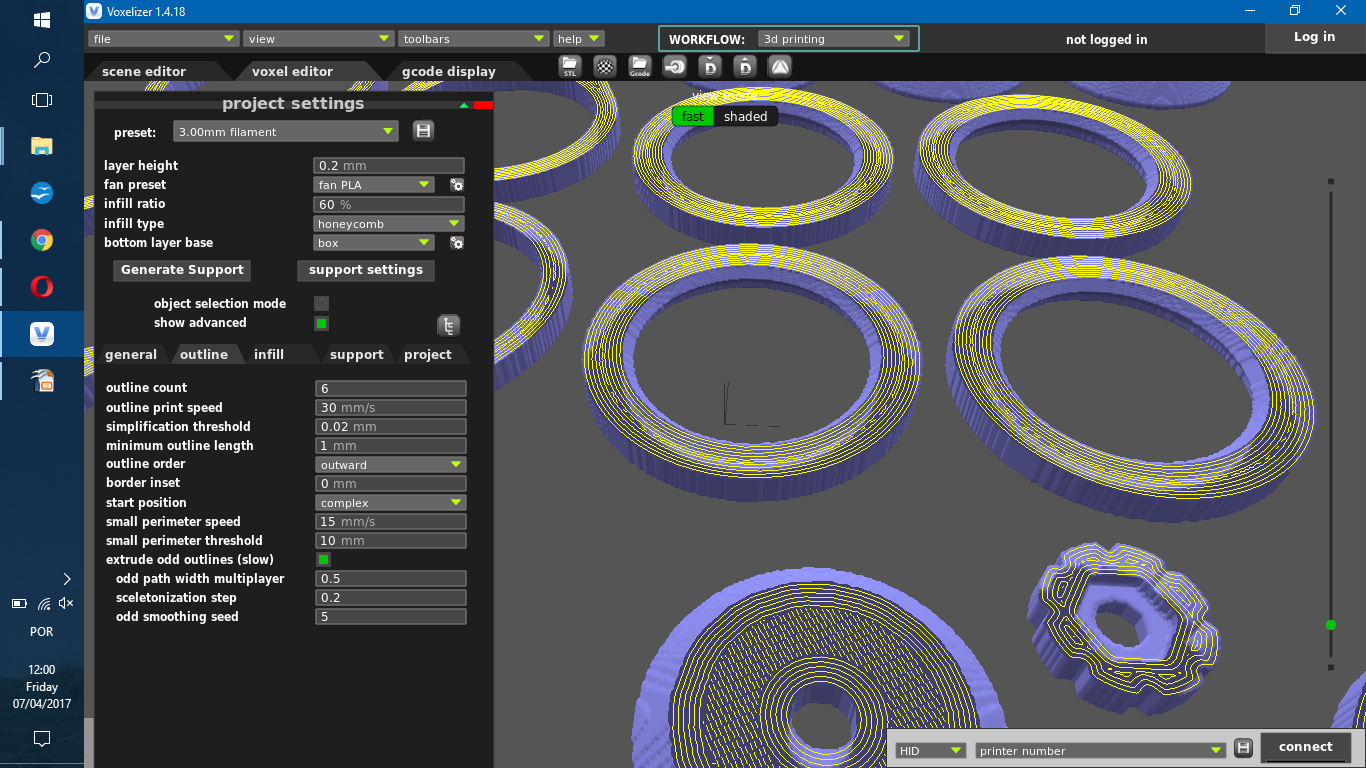Open the network Wi-Fi tray icon
Image resolution: width=1366 pixels, height=768 pixels.
point(43,603)
